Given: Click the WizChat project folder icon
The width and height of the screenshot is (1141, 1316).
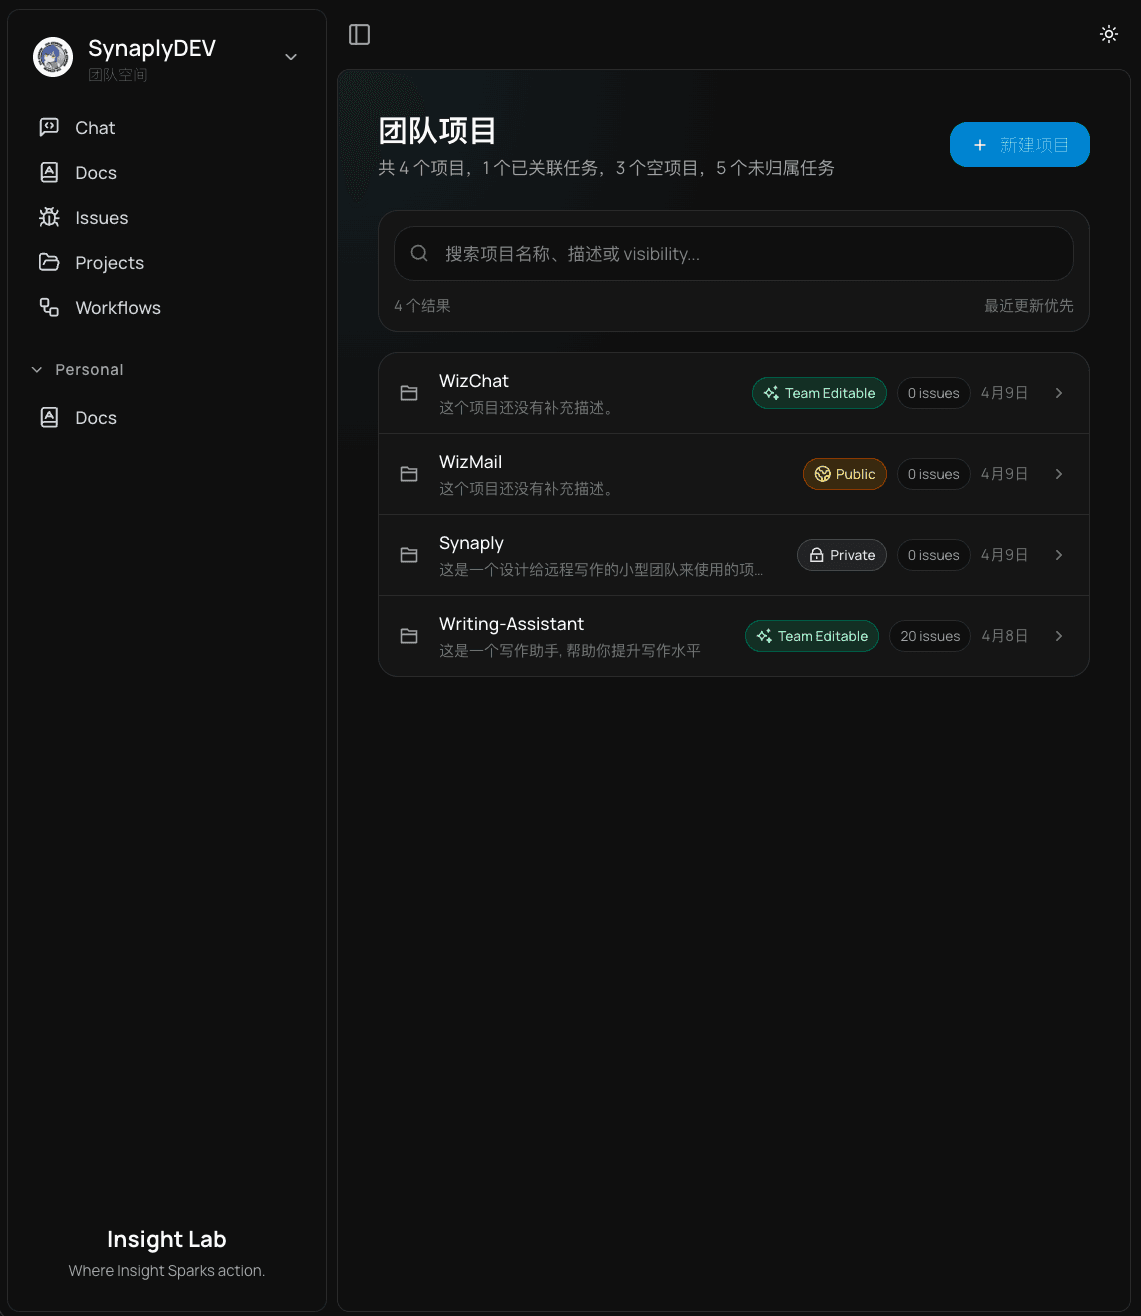Looking at the screenshot, I should coord(408,393).
